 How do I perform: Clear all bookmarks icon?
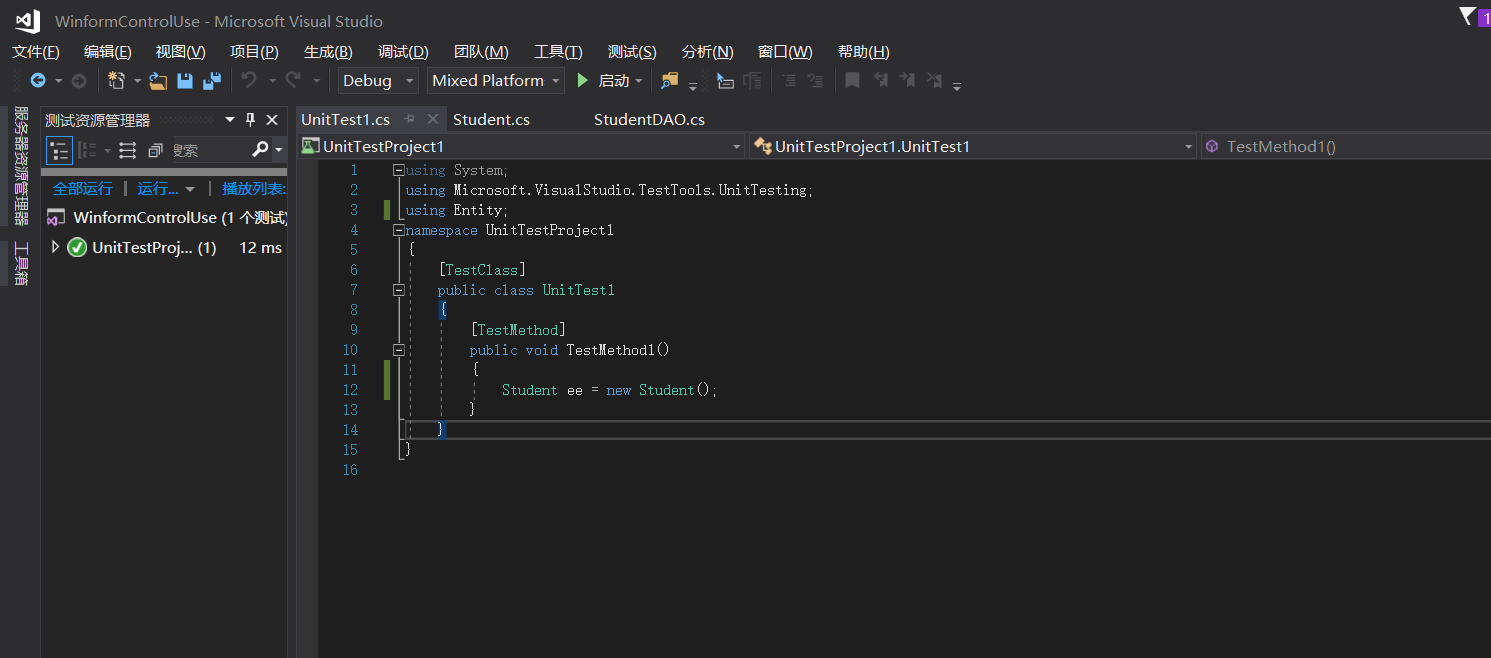934,81
